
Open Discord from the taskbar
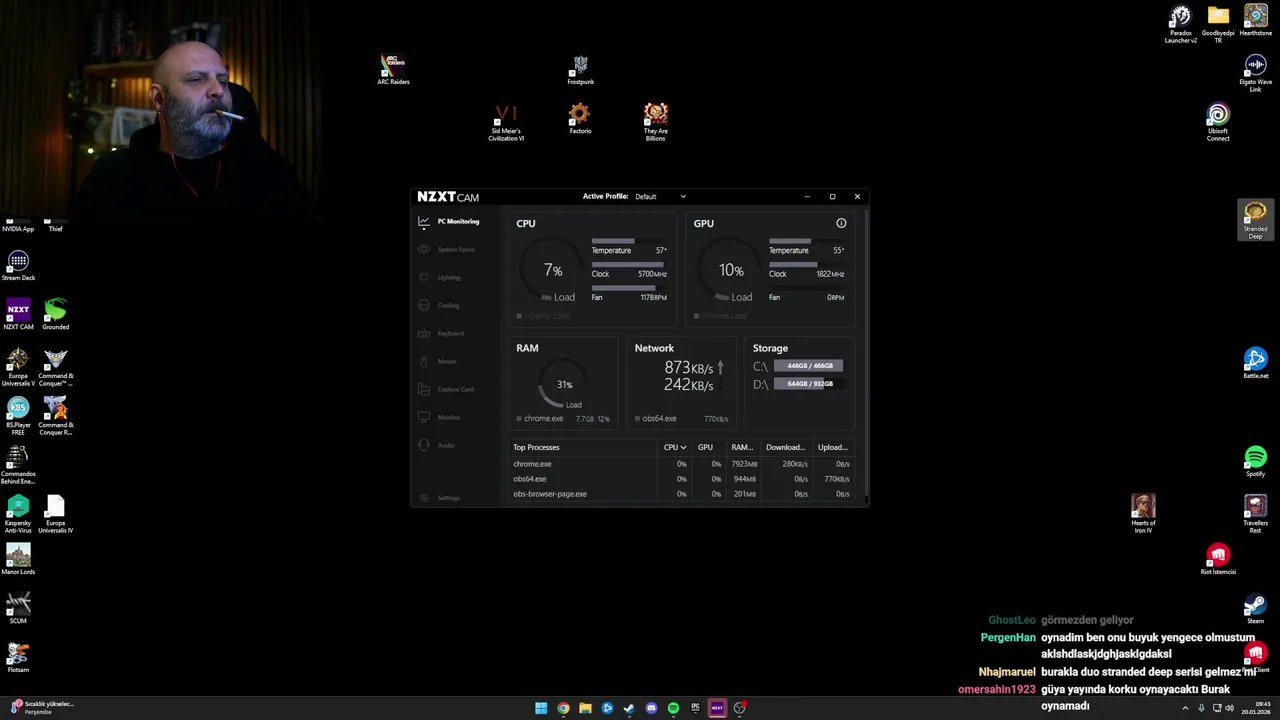[651, 708]
